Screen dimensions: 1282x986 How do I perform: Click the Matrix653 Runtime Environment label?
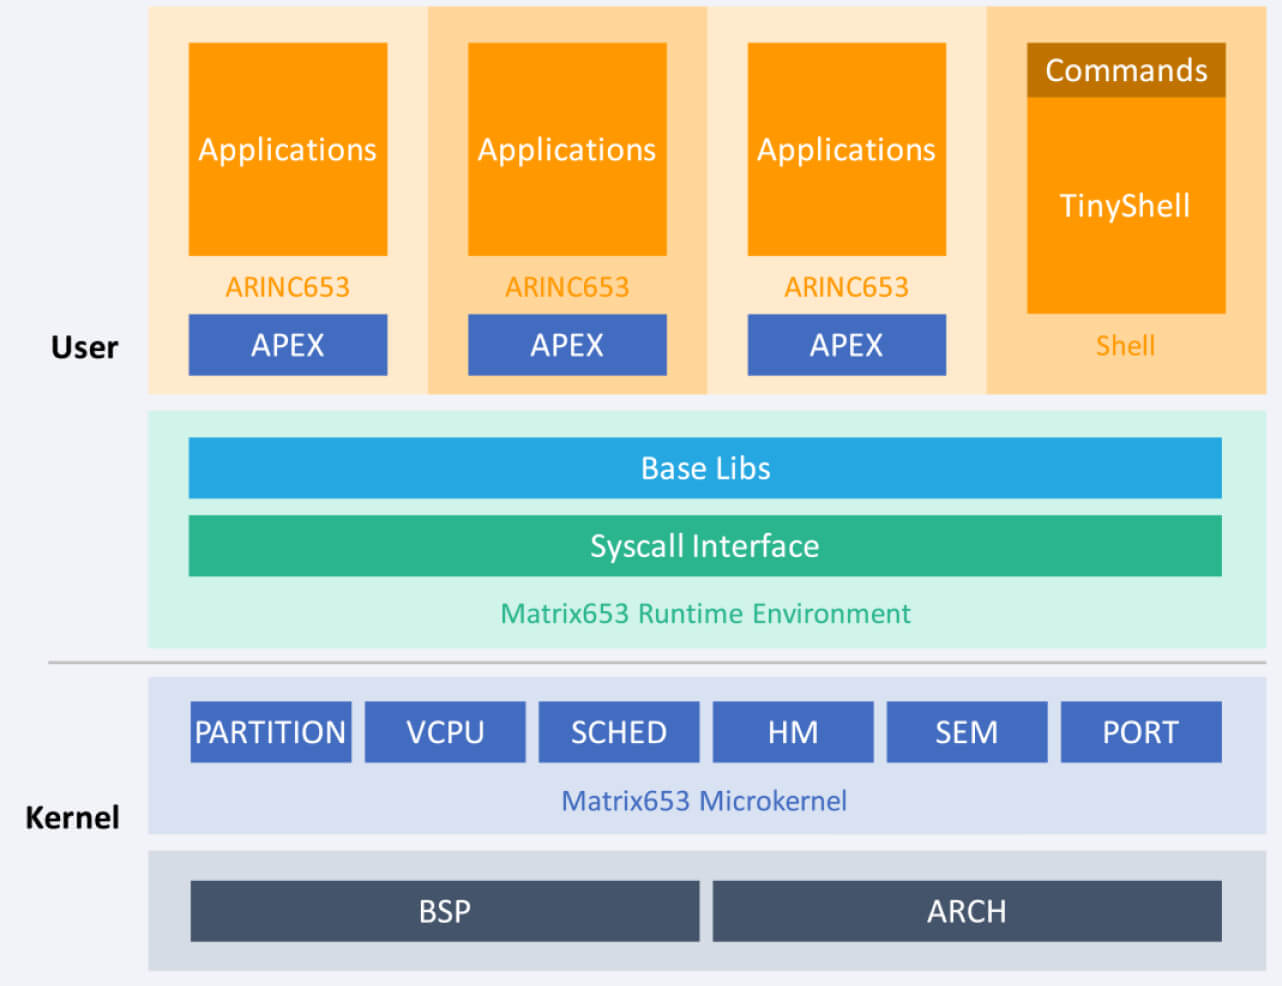[705, 613]
